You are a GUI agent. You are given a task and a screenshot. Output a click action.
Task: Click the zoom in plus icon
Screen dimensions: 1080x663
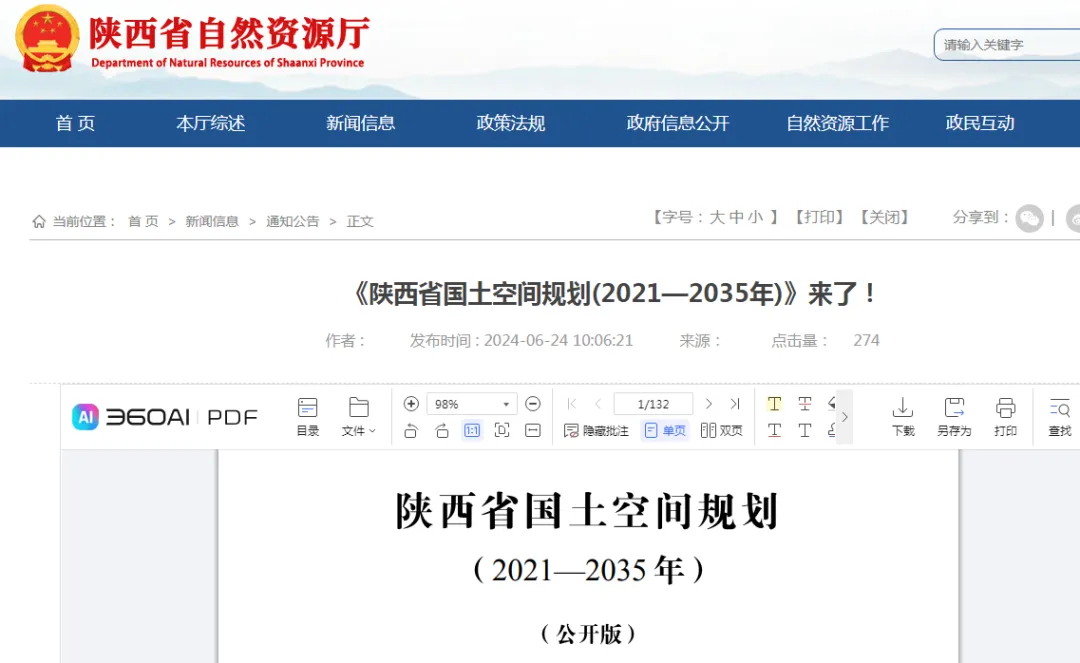tap(411, 403)
